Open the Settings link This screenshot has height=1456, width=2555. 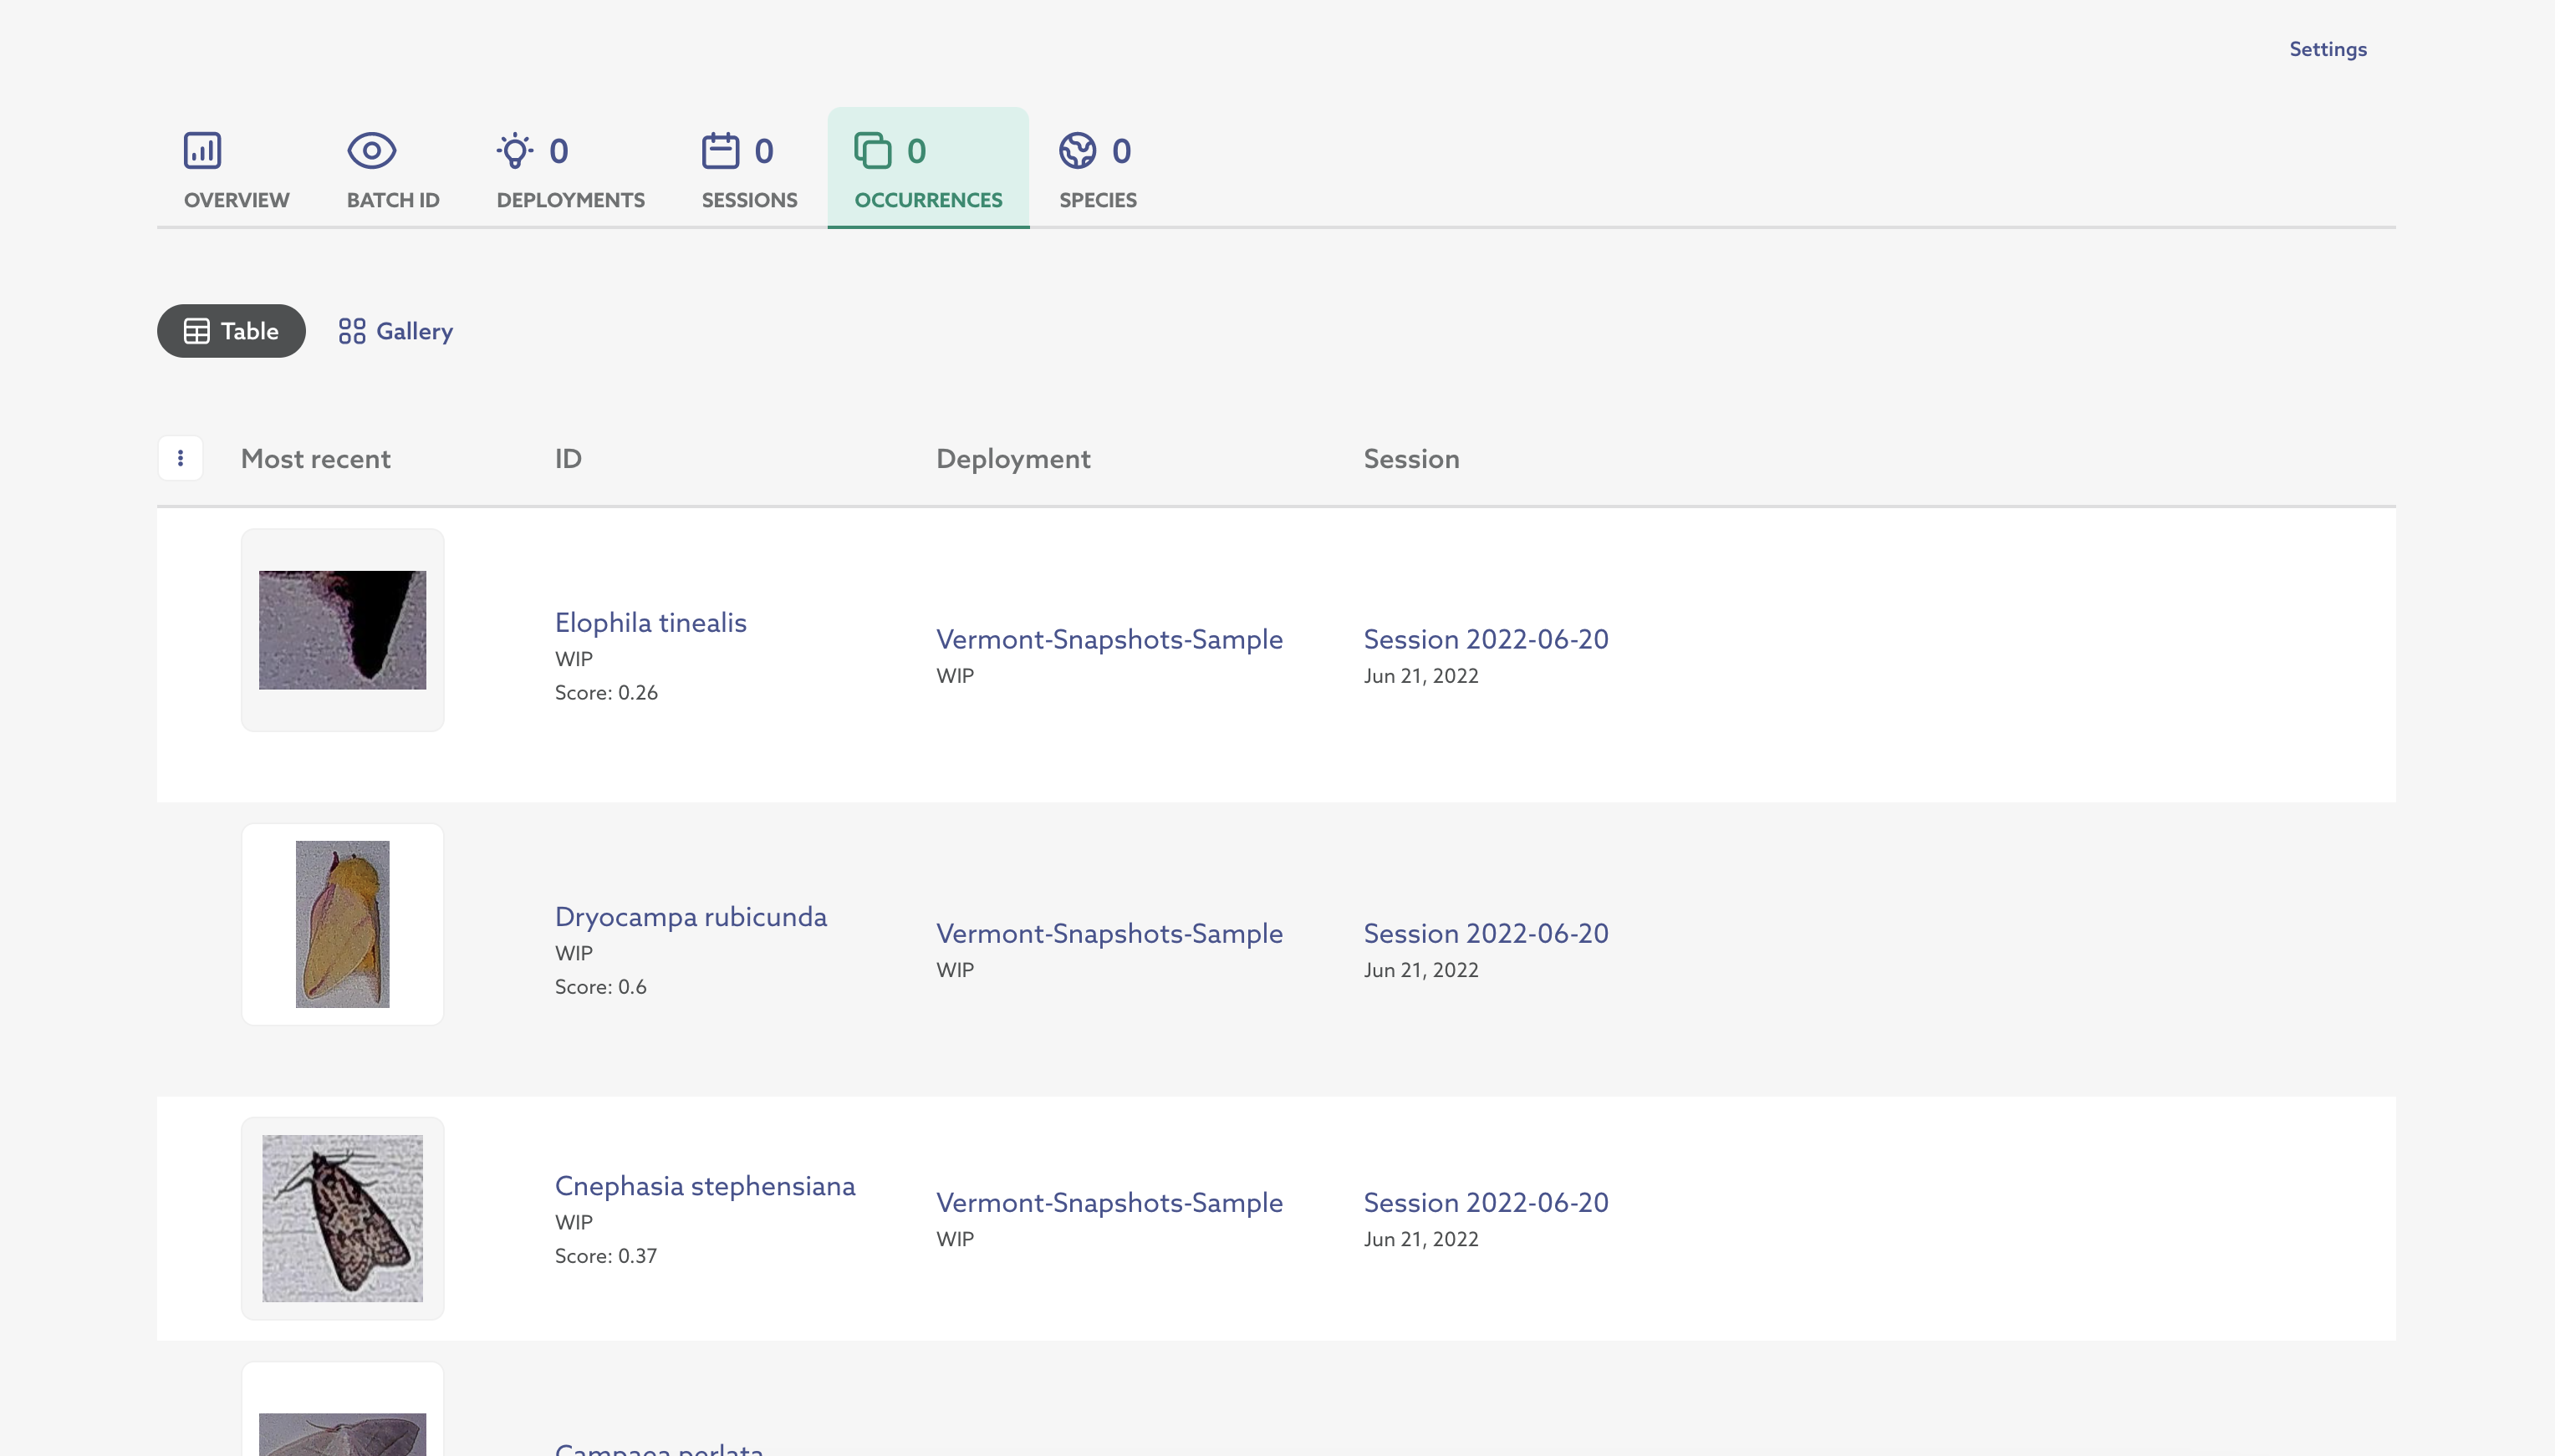2327,49
